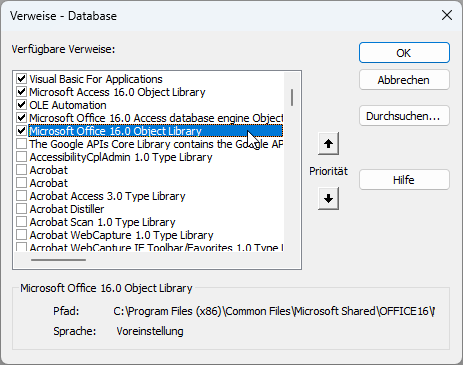463x365 pixels.
Task: Select Acrobat Access 3.0 Type Library row text
Action: tap(107, 196)
